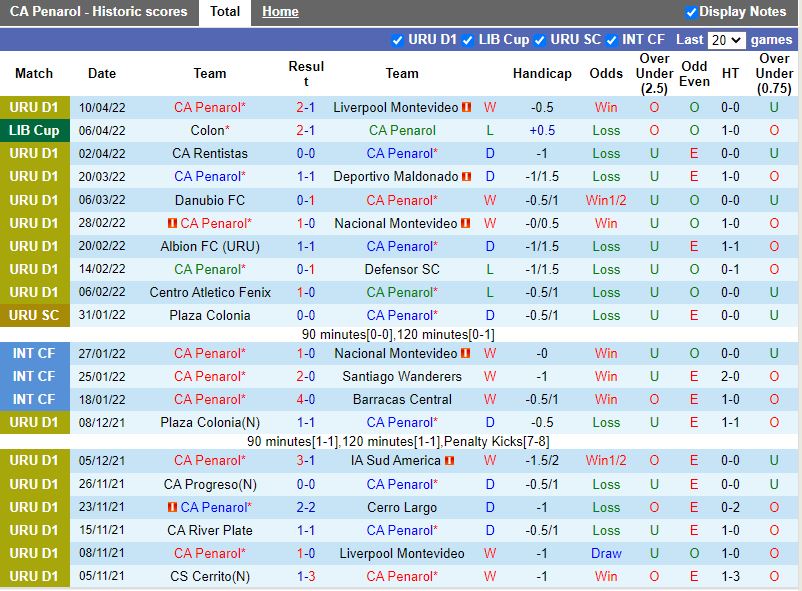Click the INT CF label for 27/01/22

click(x=34, y=353)
